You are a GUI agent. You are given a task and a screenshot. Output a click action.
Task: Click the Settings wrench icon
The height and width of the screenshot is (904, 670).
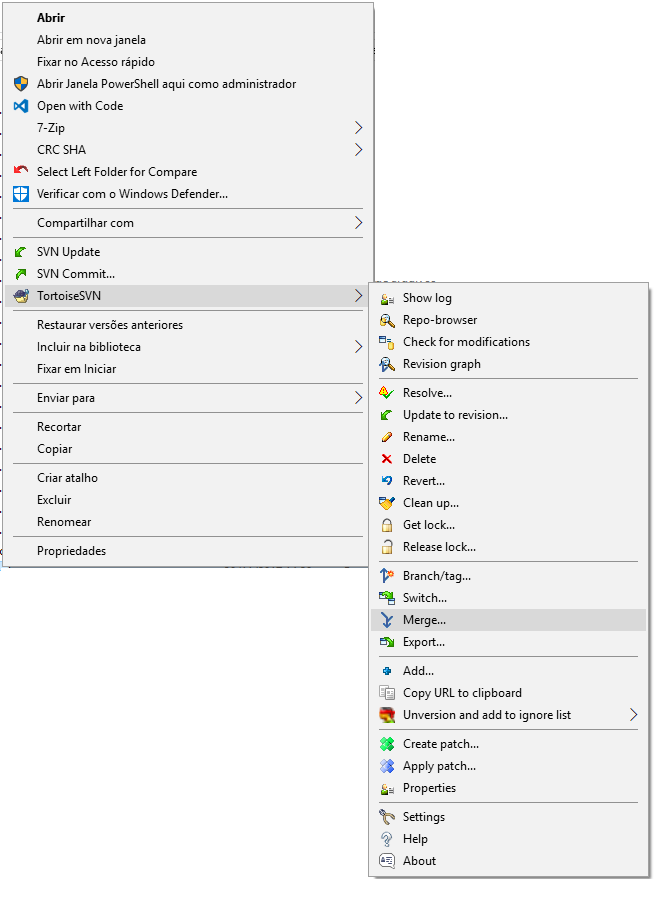387,817
